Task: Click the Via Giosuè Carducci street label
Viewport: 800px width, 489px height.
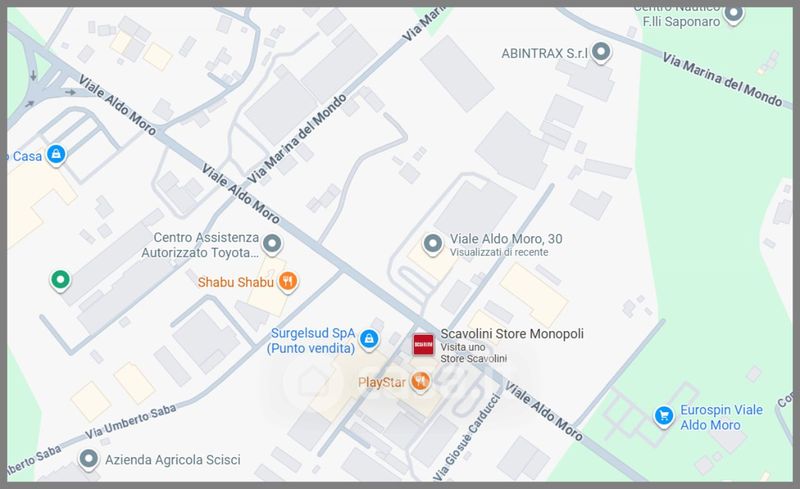Action: click(467, 437)
